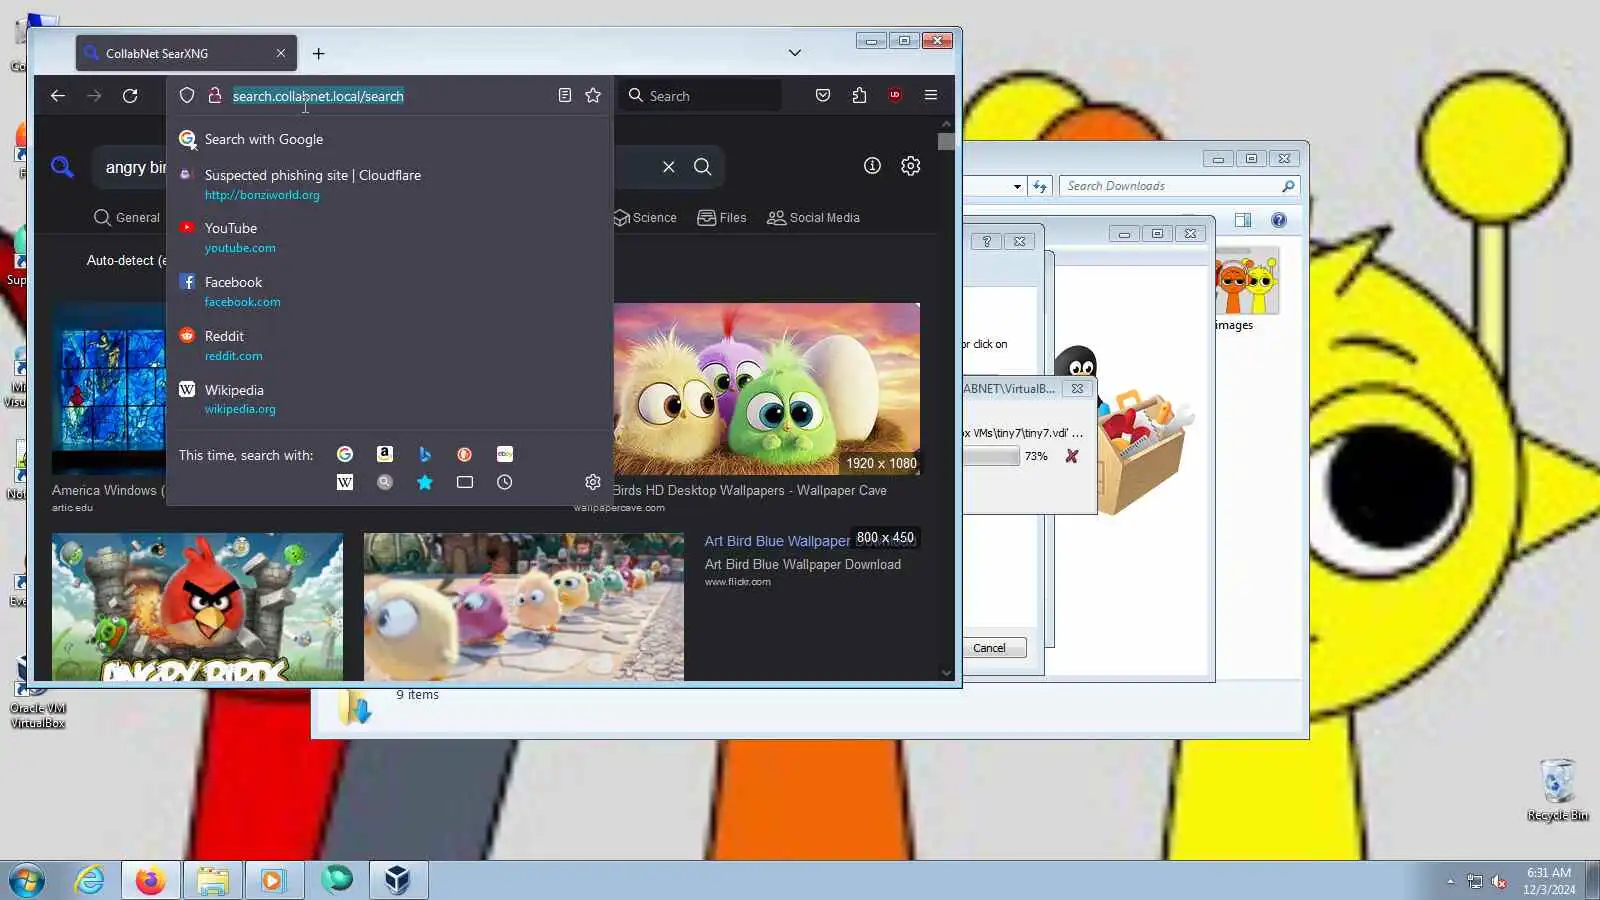Open Firefox tracking protection shield

click(x=187, y=96)
